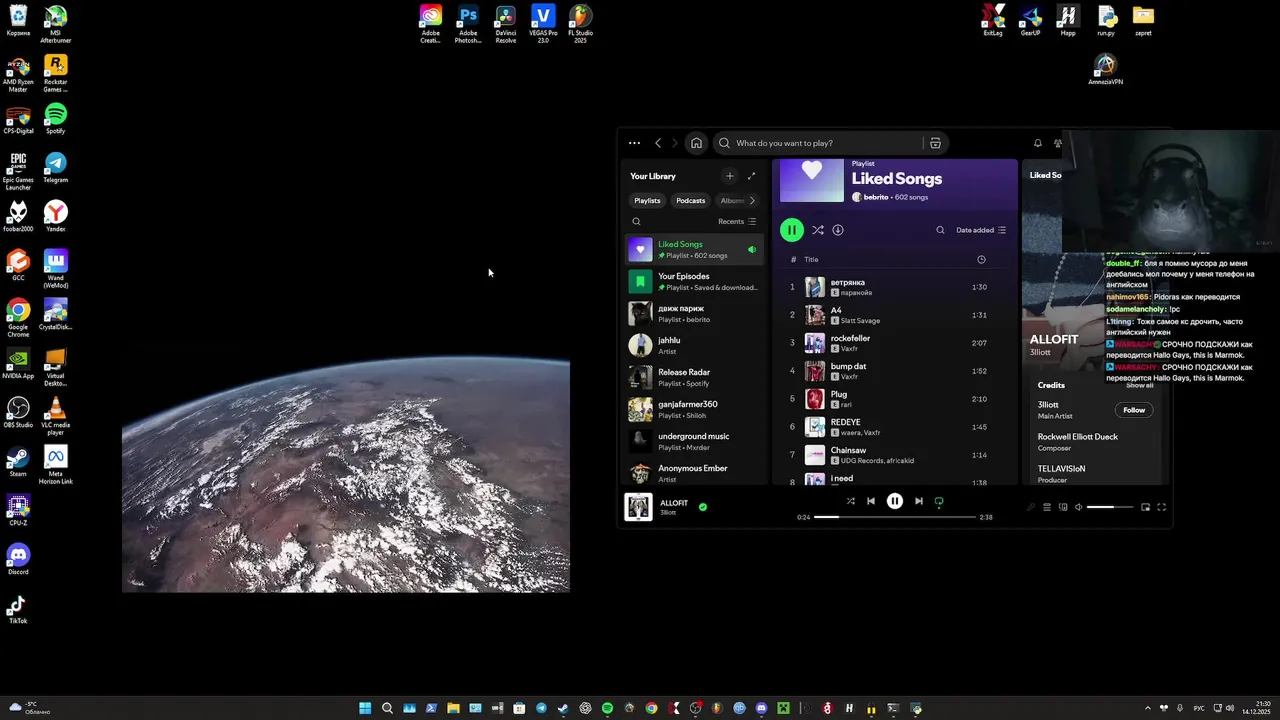Screen dimensions: 1280x720
Task: Open VEGAS Pro 23.0 desktop shortcut
Action: click(x=543, y=24)
